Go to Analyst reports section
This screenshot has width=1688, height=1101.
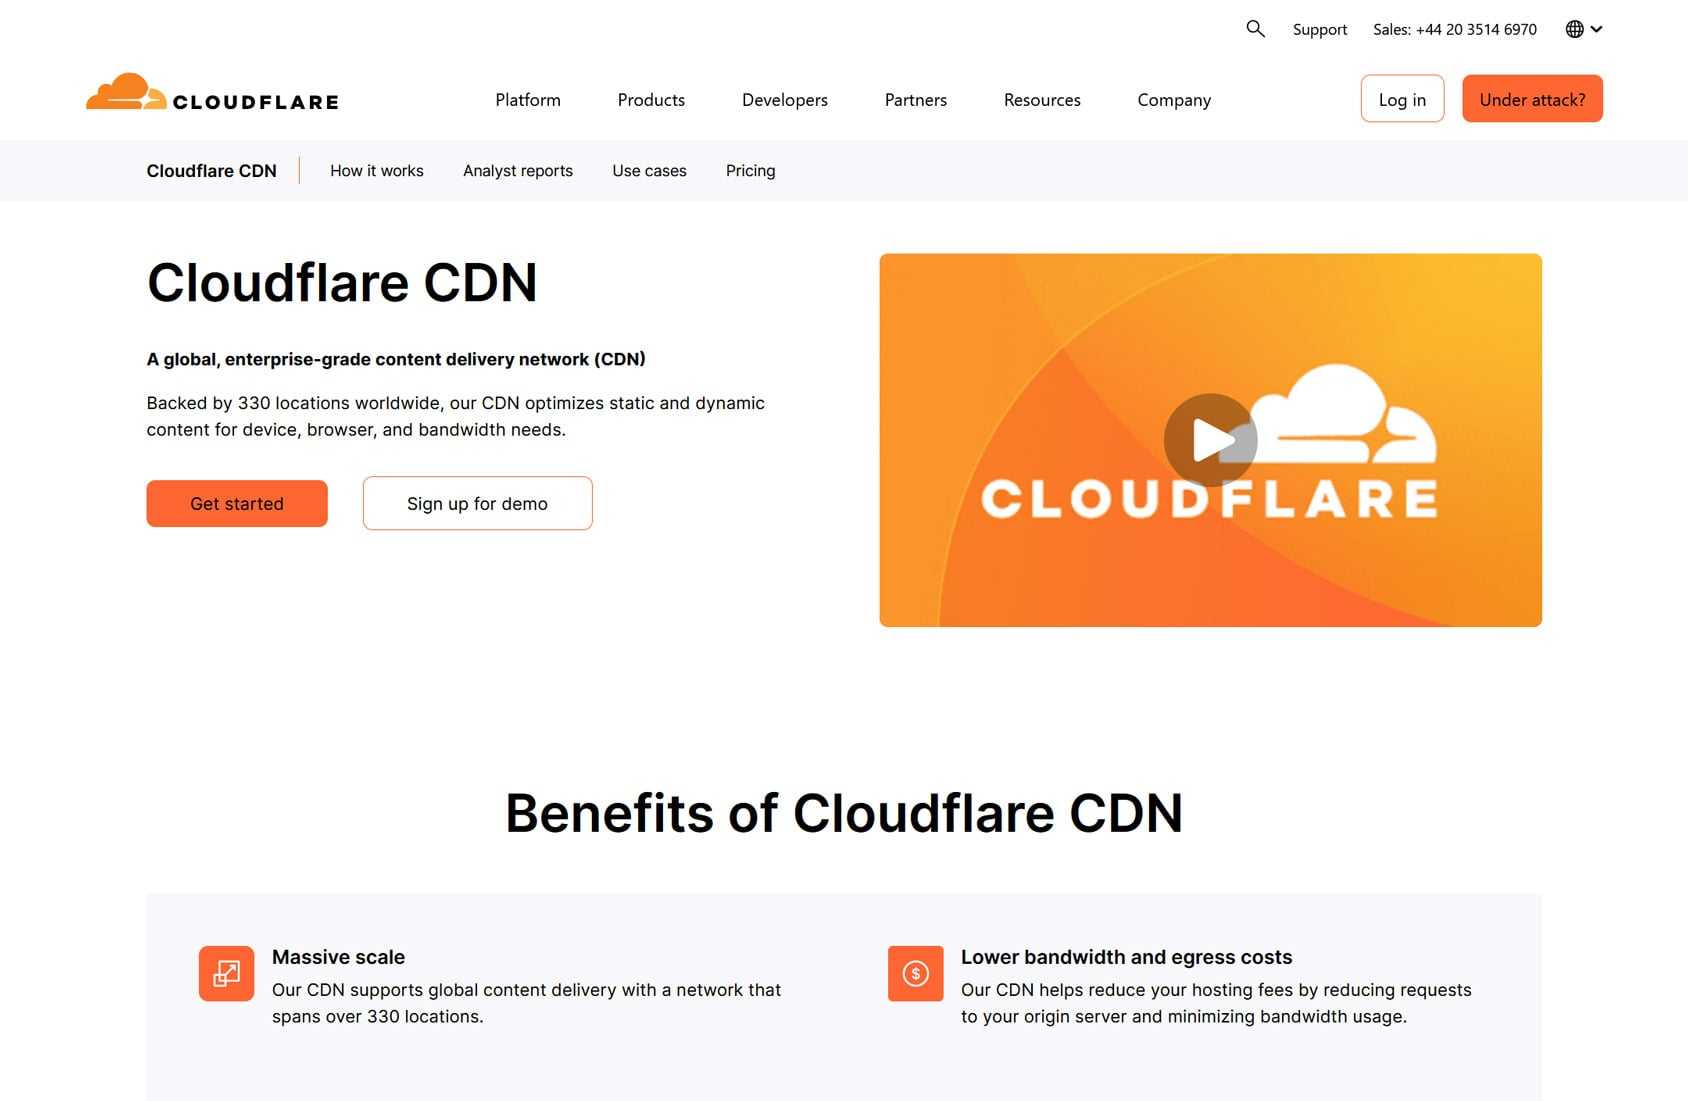tap(518, 171)
